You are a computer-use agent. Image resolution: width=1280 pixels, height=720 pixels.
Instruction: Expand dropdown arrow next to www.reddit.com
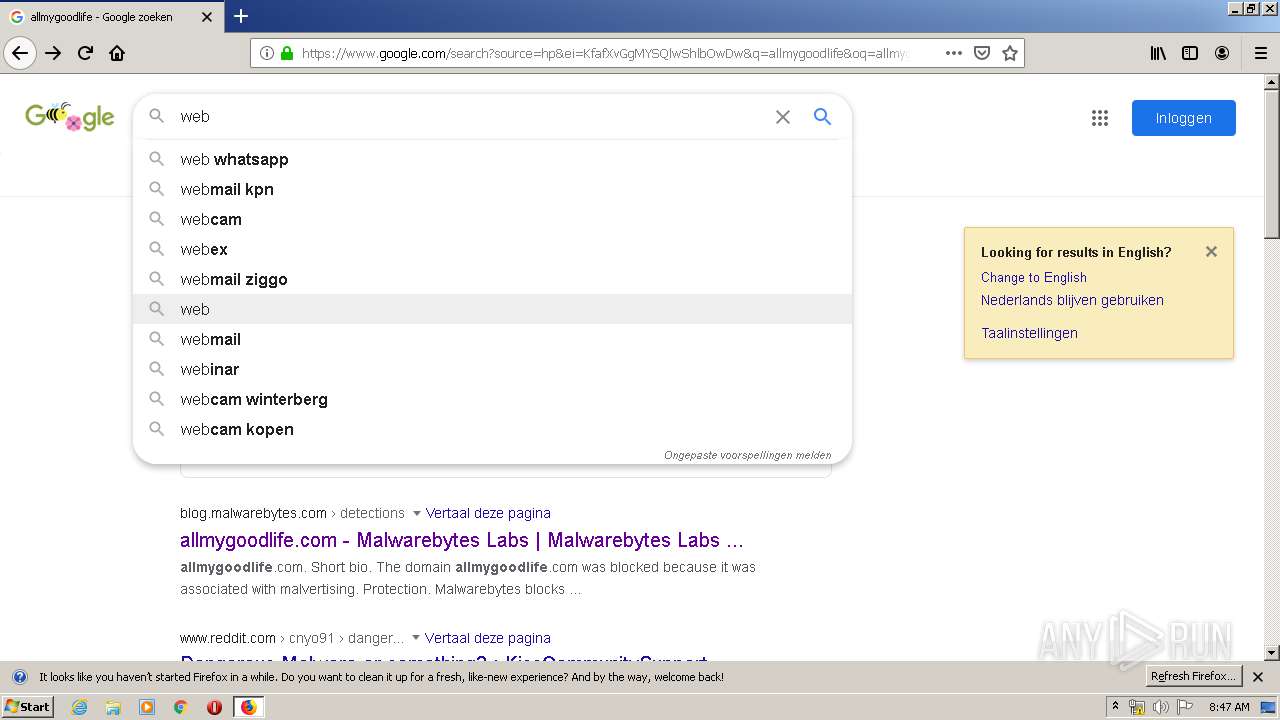point(416,638)
